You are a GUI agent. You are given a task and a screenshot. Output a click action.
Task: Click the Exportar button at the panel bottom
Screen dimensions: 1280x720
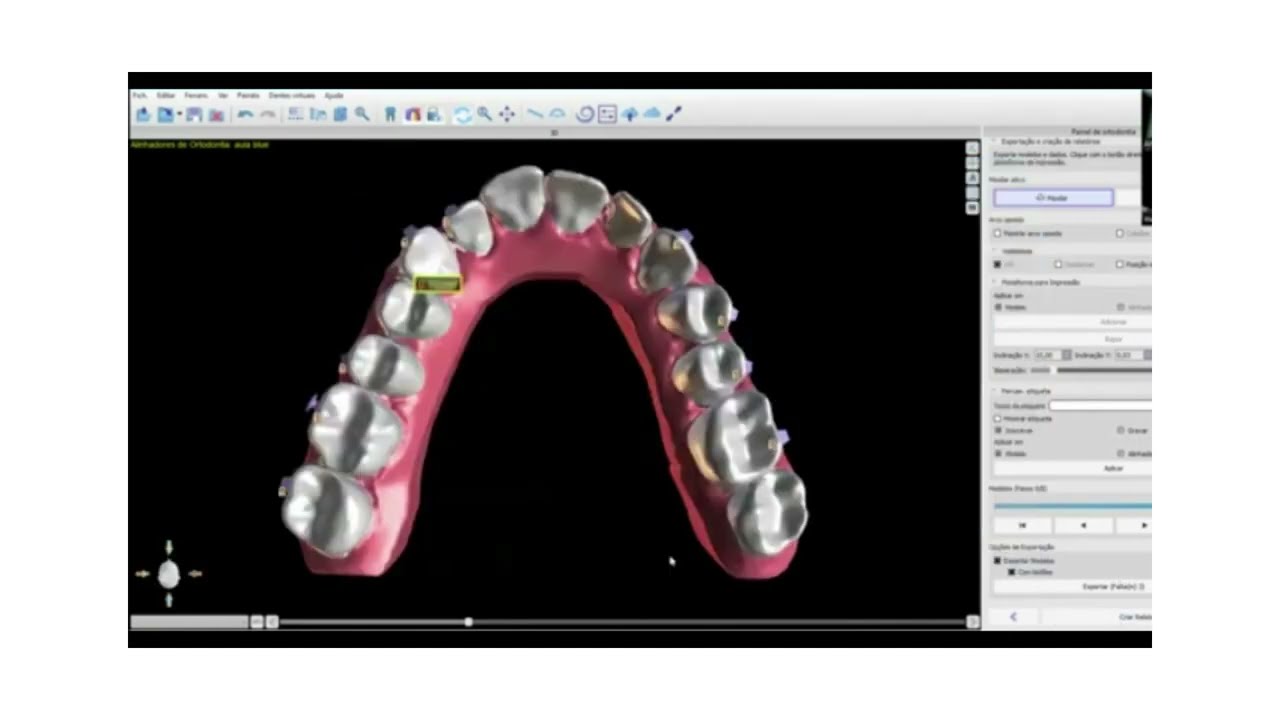[x=1072, y=587]
